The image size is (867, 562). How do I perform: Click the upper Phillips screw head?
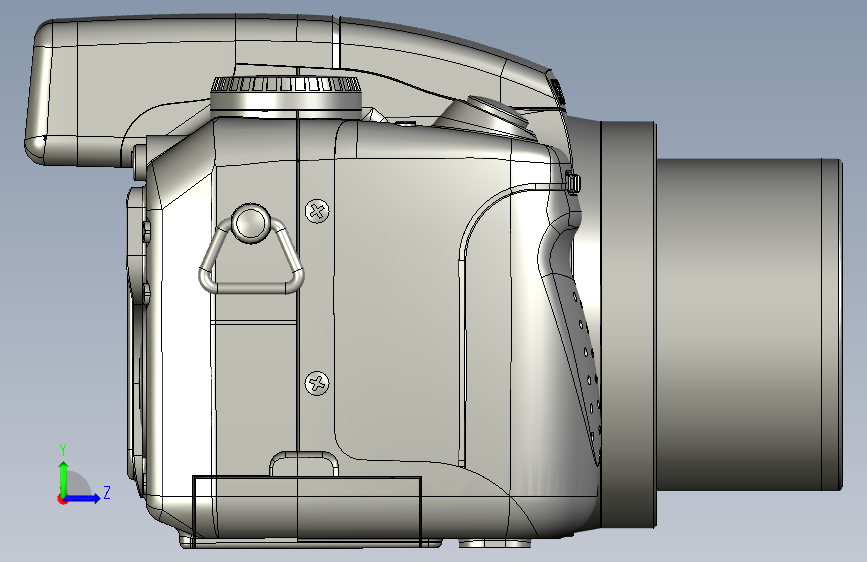tap(317, 211)
